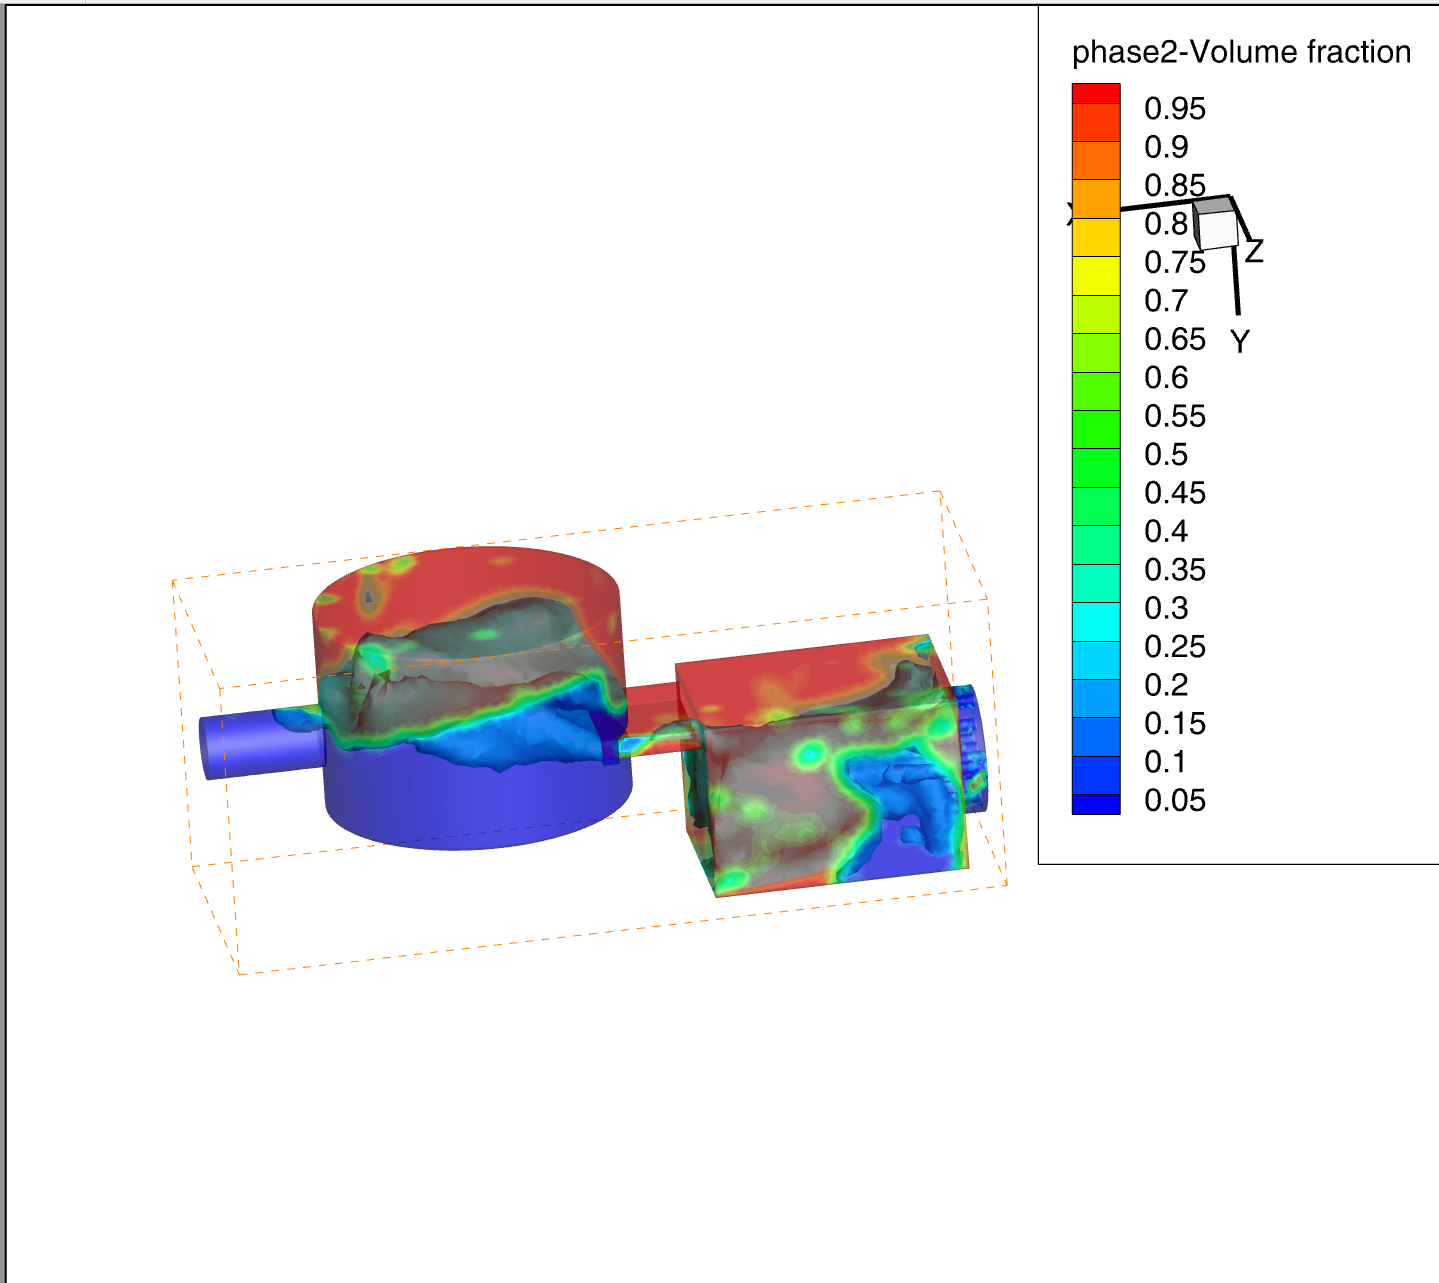
Task: Click the 0.25 legend value label
Action: pyautogui.click(x=1174, y=647)
